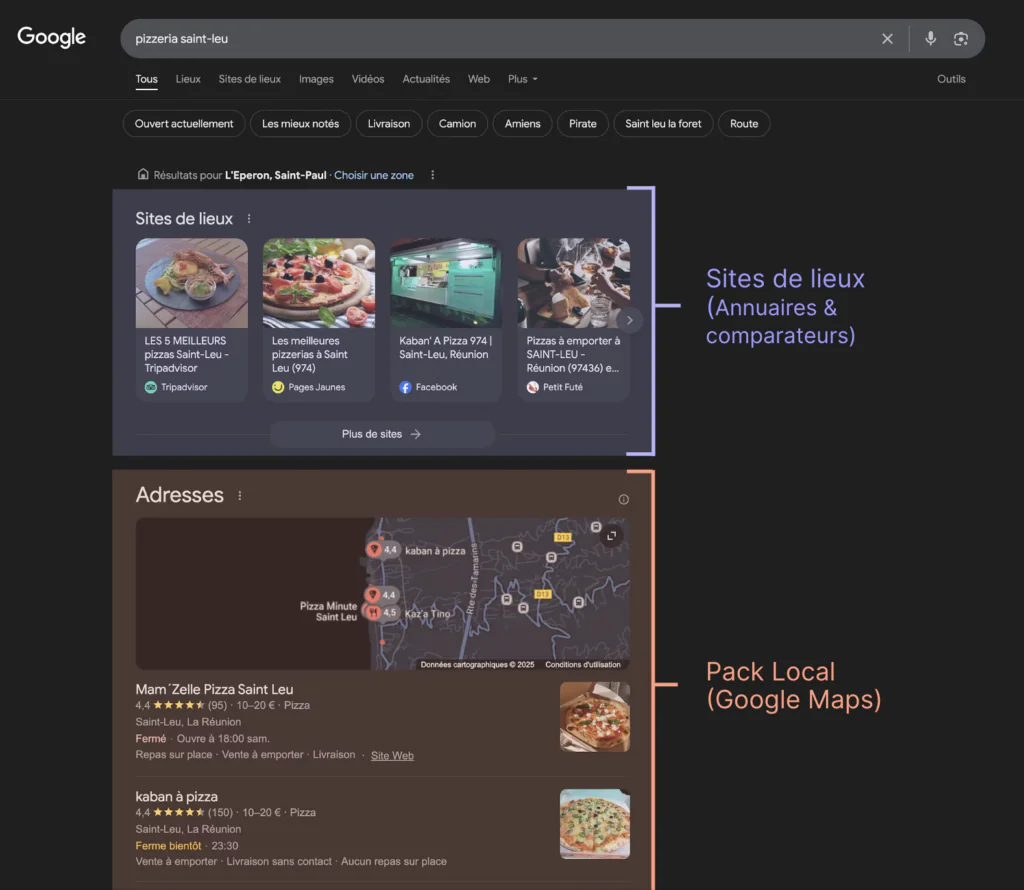1024x890 pixels.
Task: Click the home location icon beside Résultats pour
Action: 143,174
